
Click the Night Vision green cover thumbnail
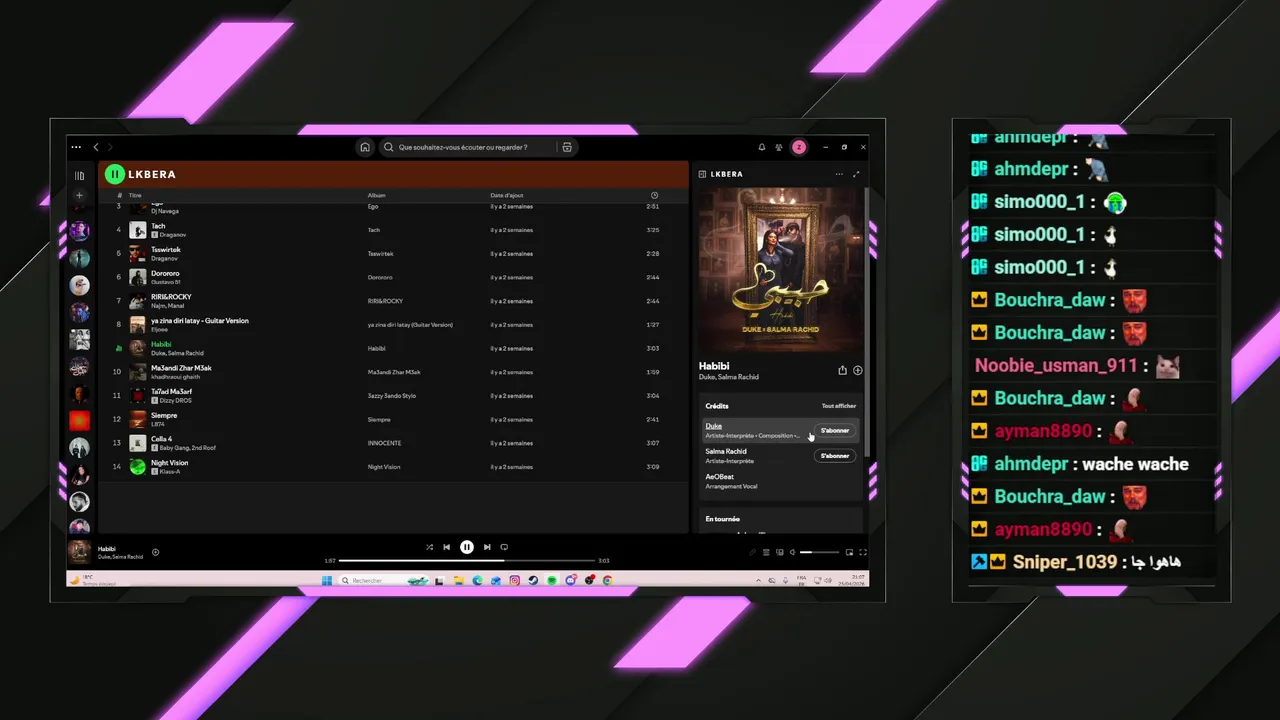point(138,467)
